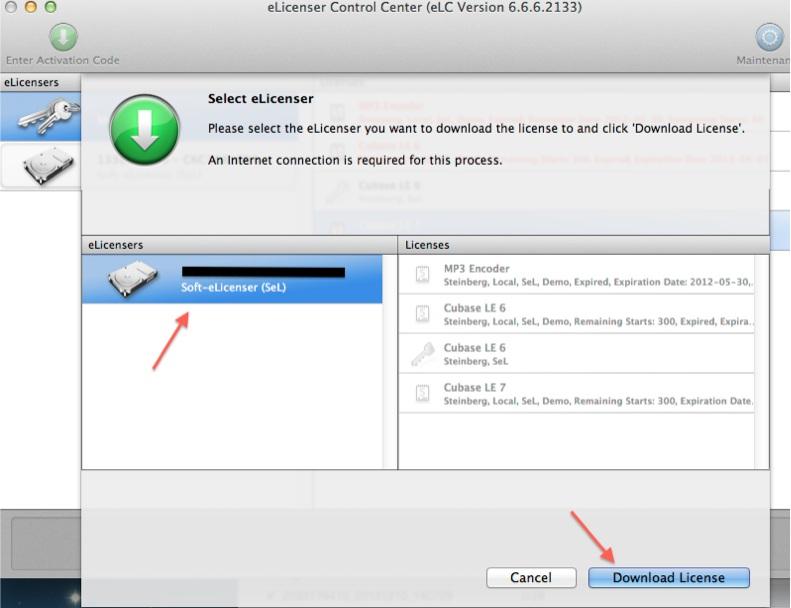Select the Soft-eLicenser (SeL) row

(232, 279)
